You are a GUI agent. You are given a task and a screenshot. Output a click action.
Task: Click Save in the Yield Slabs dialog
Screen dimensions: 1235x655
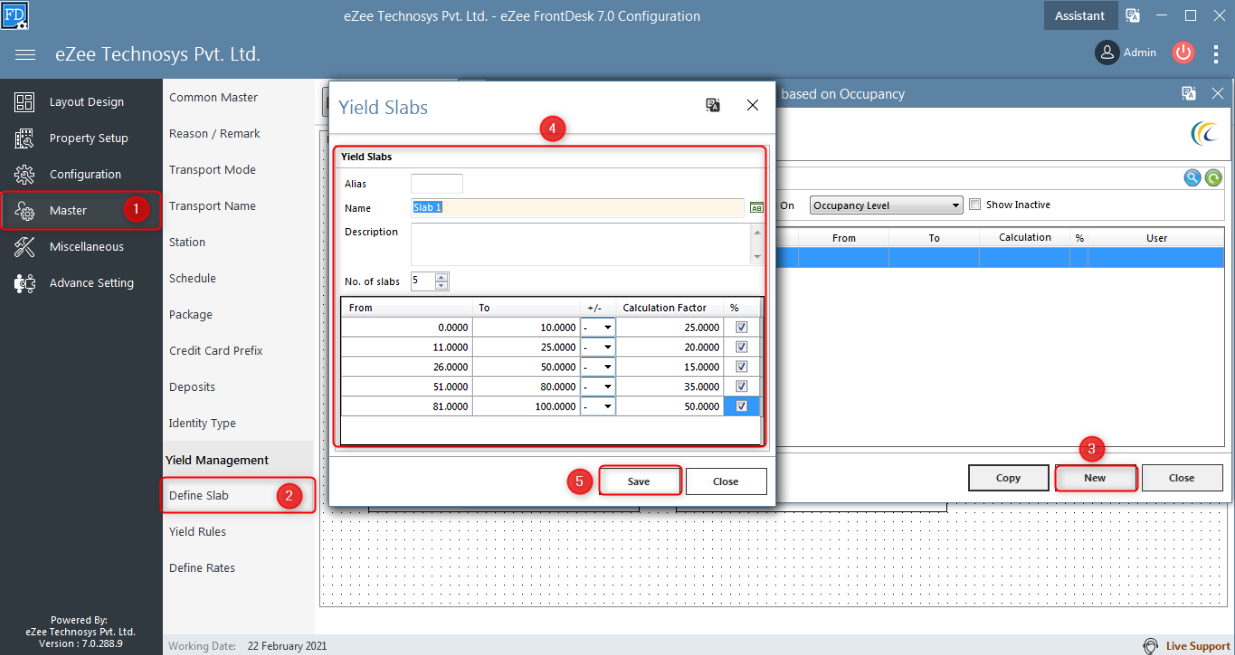click(x=639, y=481)
